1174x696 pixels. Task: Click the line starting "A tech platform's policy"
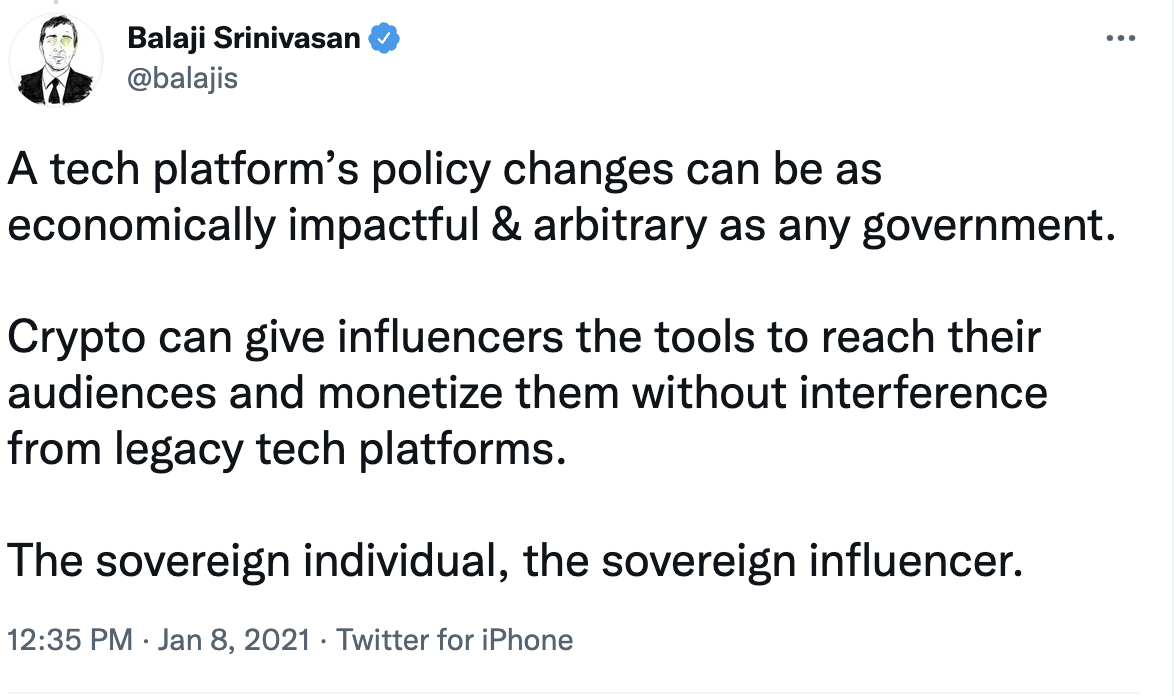[445, 170]
